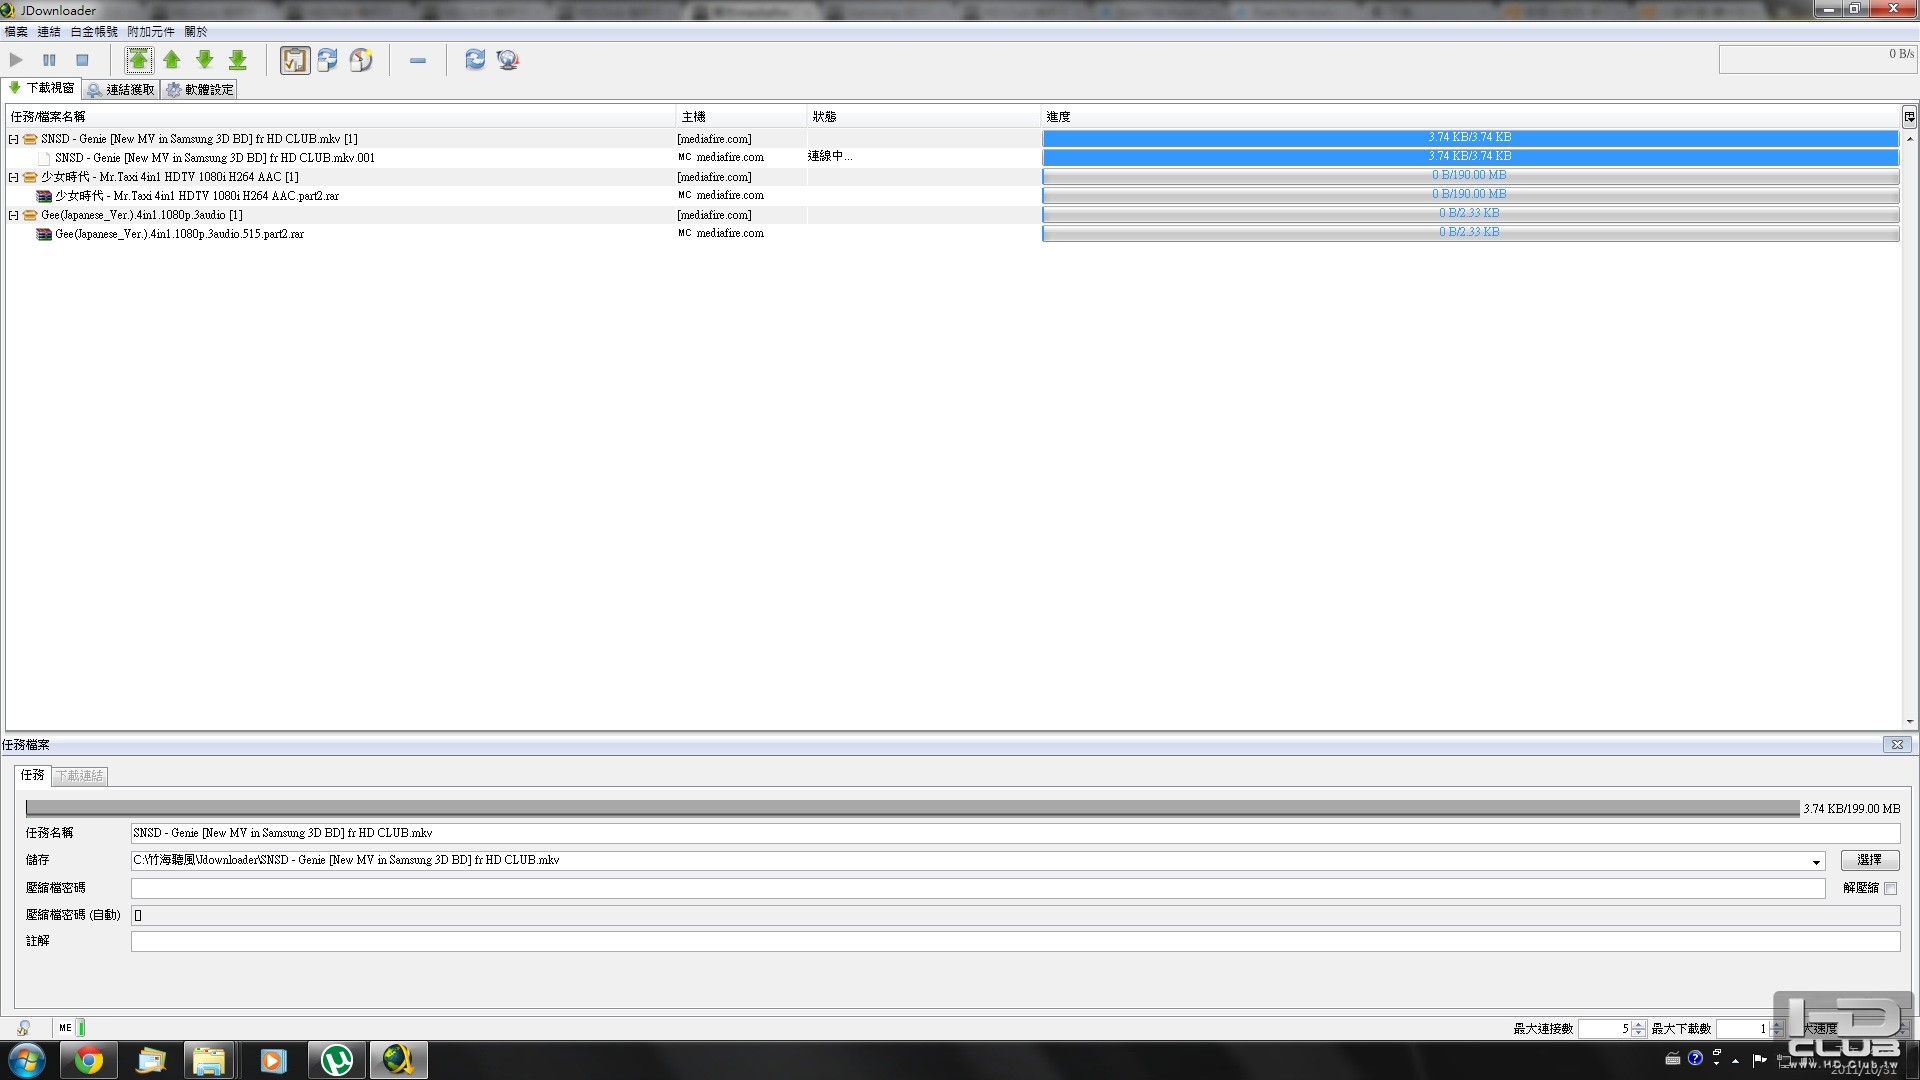The height and width of the screenshot is (1080, 1920).
Task: Click the 選擇 browse button
Action: point(1869,860)
